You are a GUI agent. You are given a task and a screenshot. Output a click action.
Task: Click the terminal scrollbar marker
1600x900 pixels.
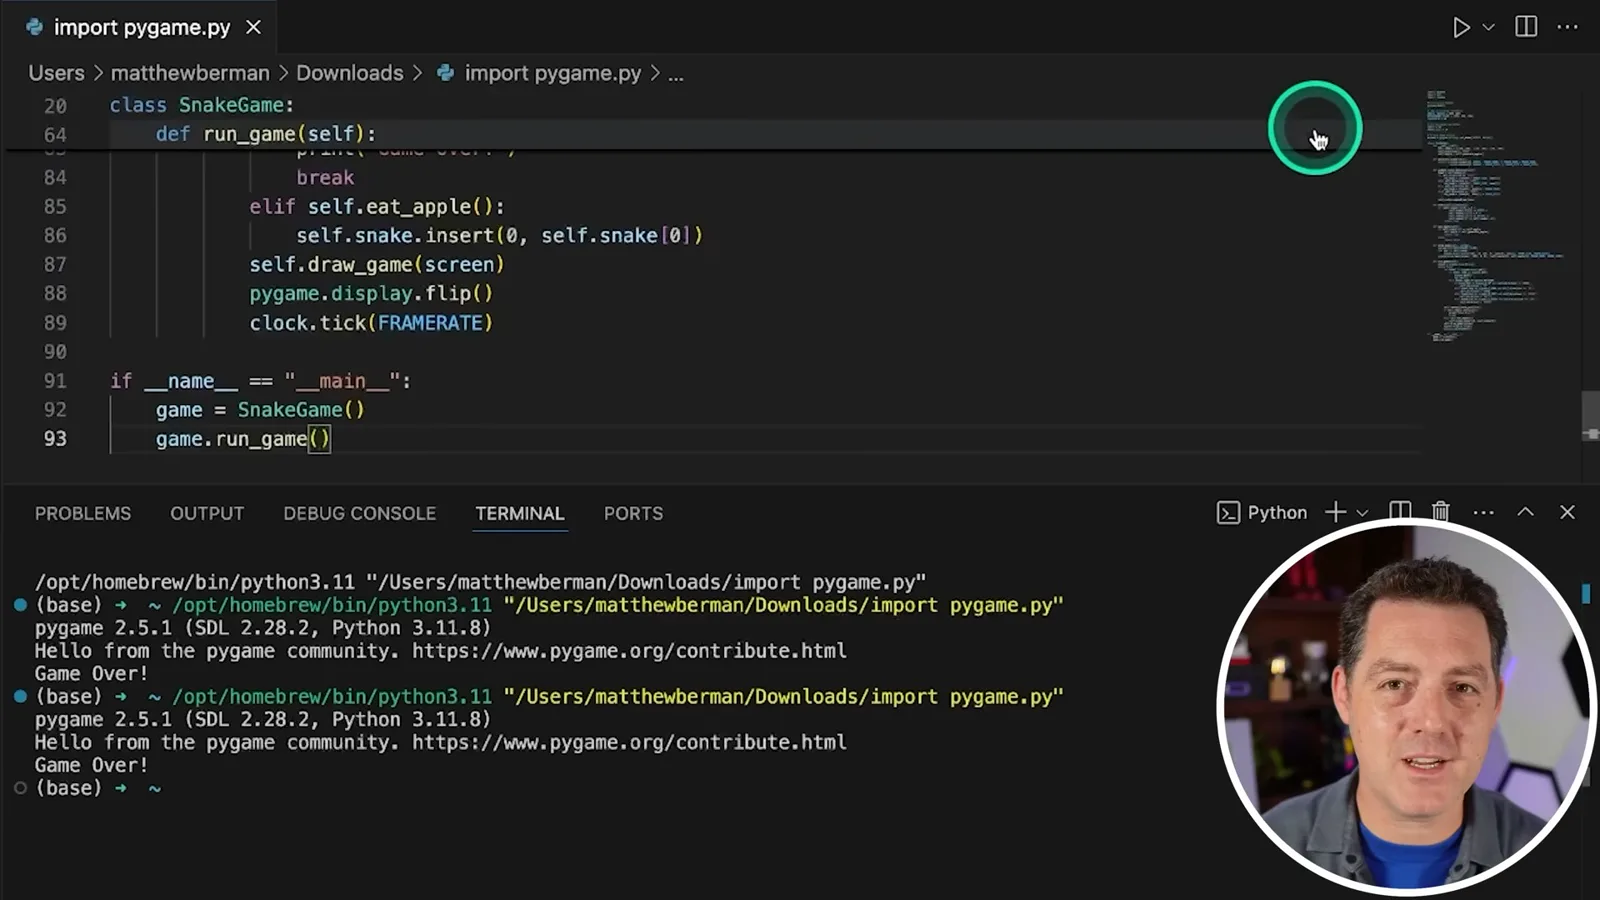click(x=1586, y=593)
